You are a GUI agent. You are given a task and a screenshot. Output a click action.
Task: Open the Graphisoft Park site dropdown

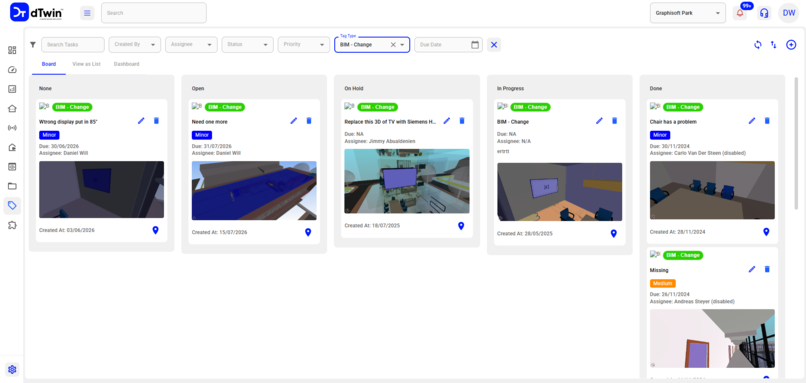688,13
